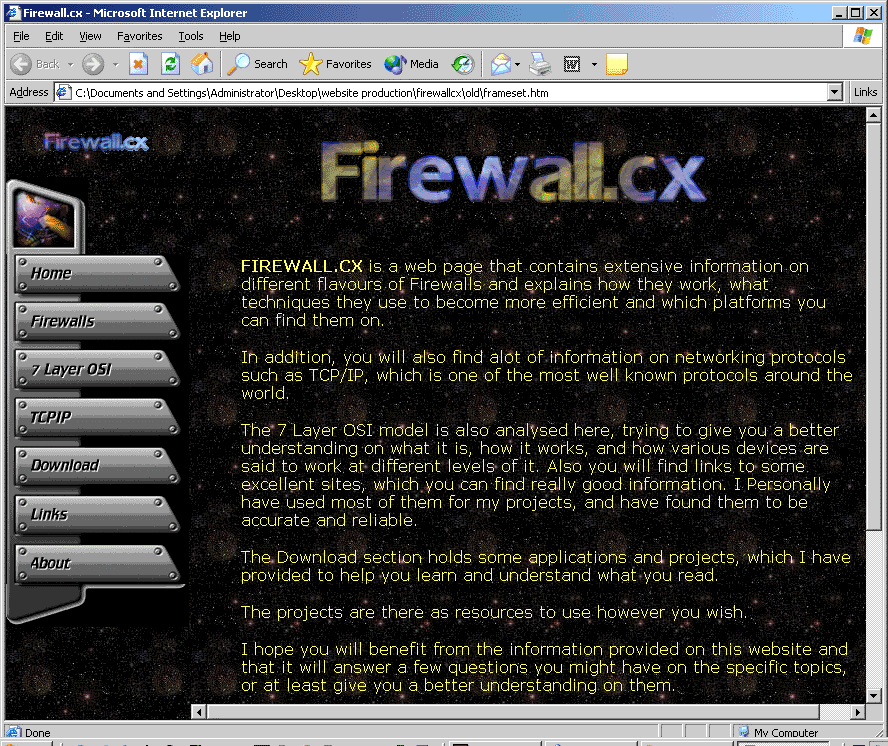Click the horizontal scrollbar left arrow
The image size is (888, 746).
[199, 711]
